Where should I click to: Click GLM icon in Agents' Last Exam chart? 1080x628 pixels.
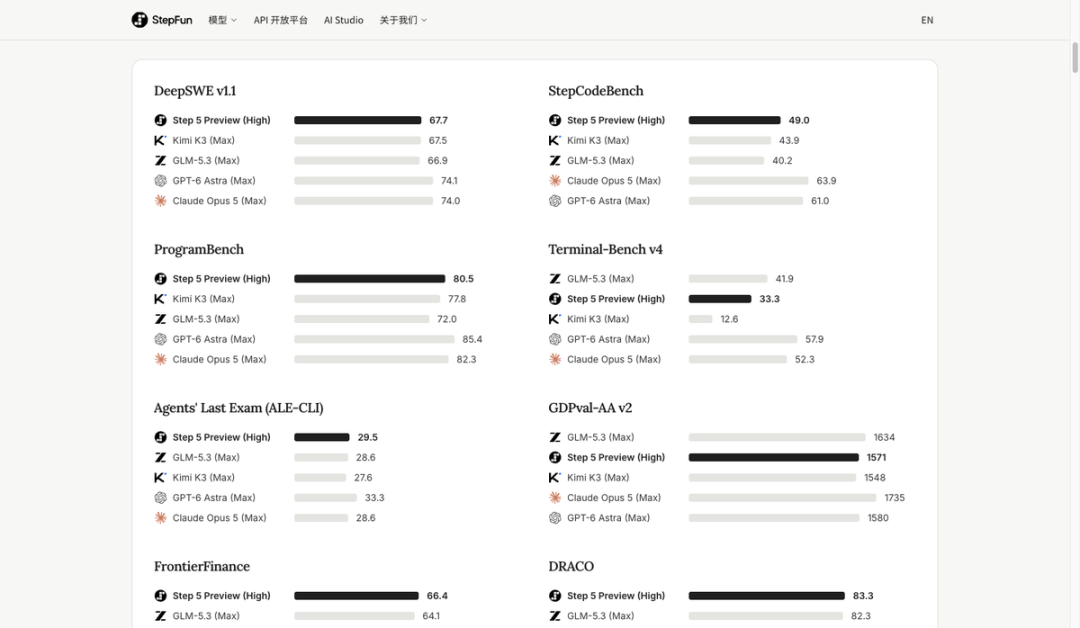[x=160, y=457]
